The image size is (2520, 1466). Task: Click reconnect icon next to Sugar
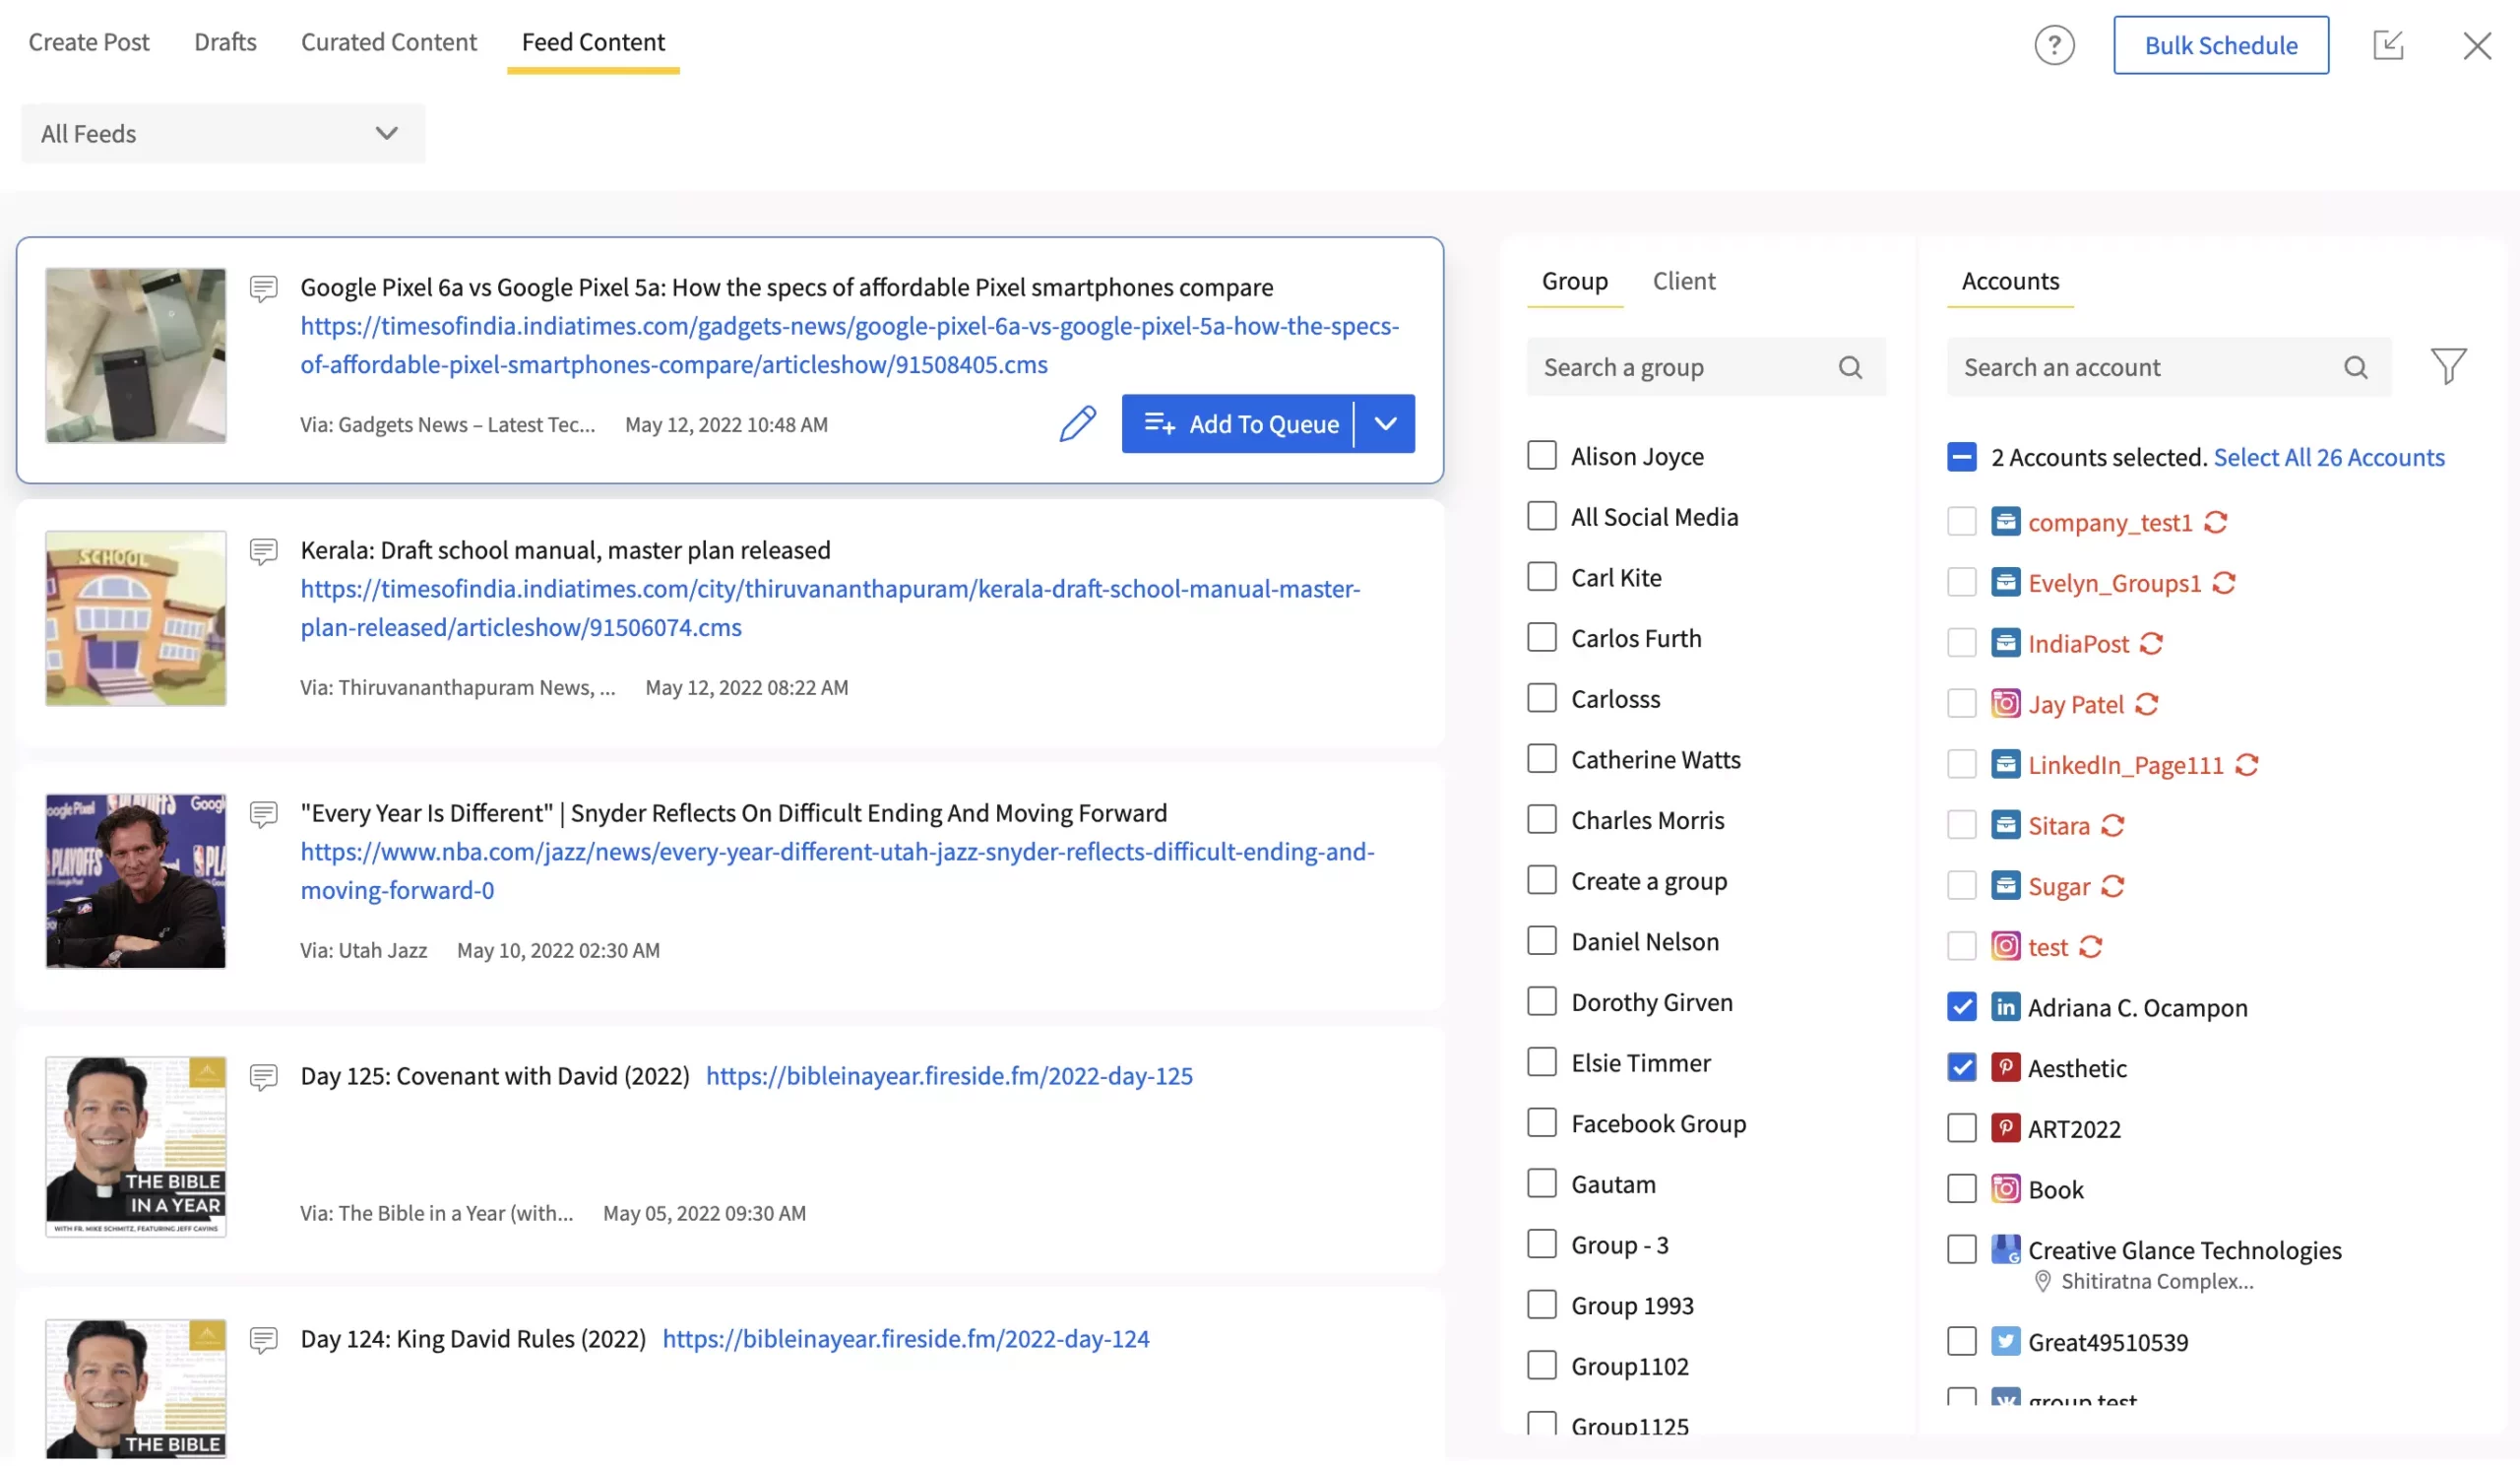coord(2112,886)
